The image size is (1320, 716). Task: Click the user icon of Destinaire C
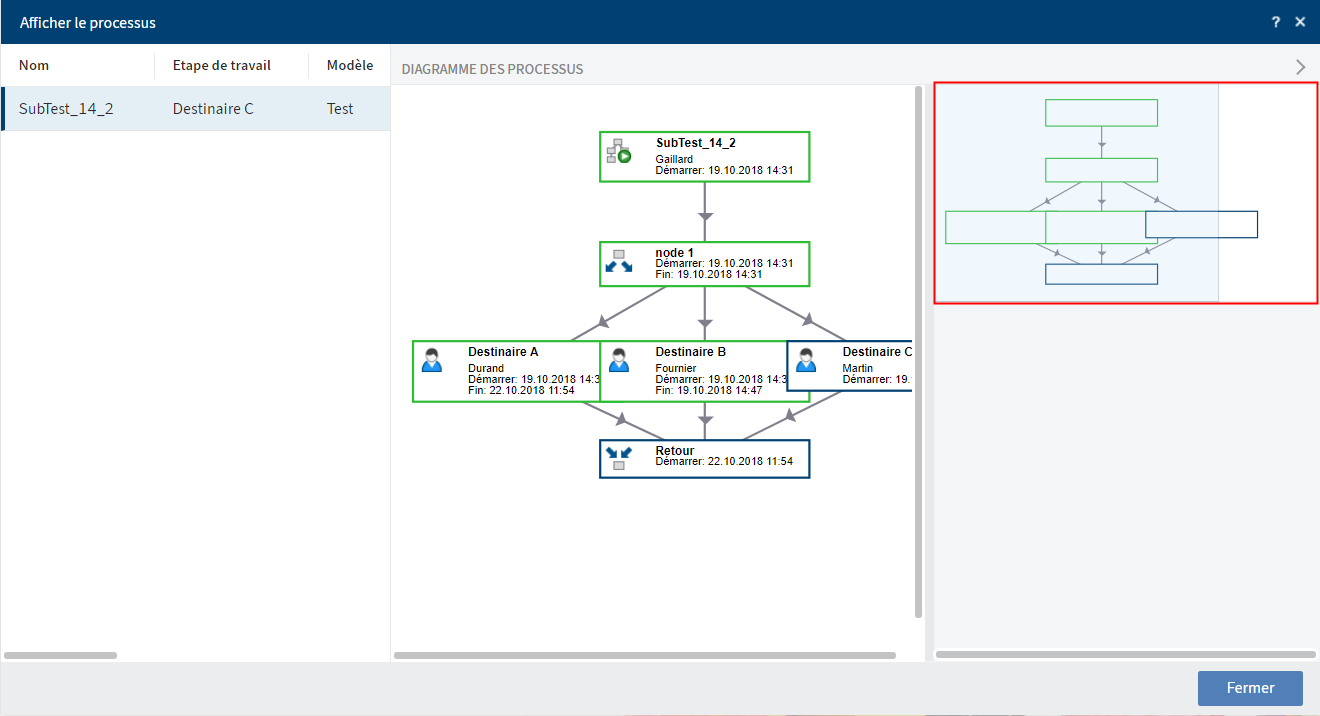(806, 360)
